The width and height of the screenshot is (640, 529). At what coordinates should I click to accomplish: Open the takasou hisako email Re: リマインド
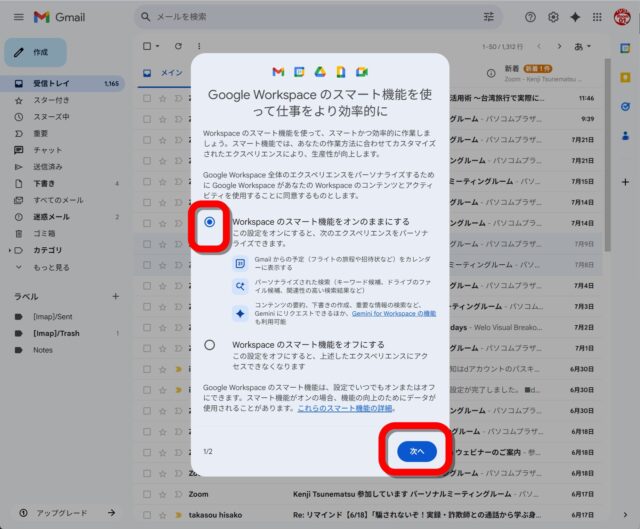417,515
